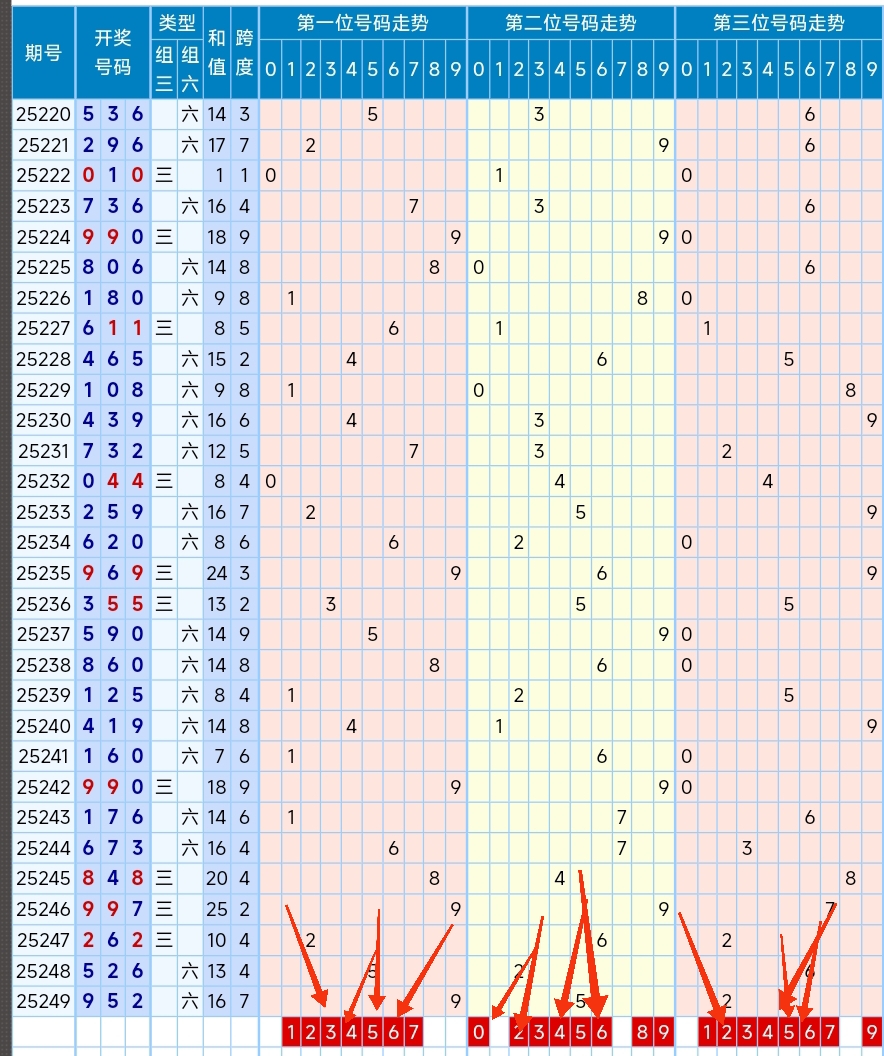Select red box 3 under 第二位号码走势
This screenshot has height=1056, width=884.
(539, 1031)
